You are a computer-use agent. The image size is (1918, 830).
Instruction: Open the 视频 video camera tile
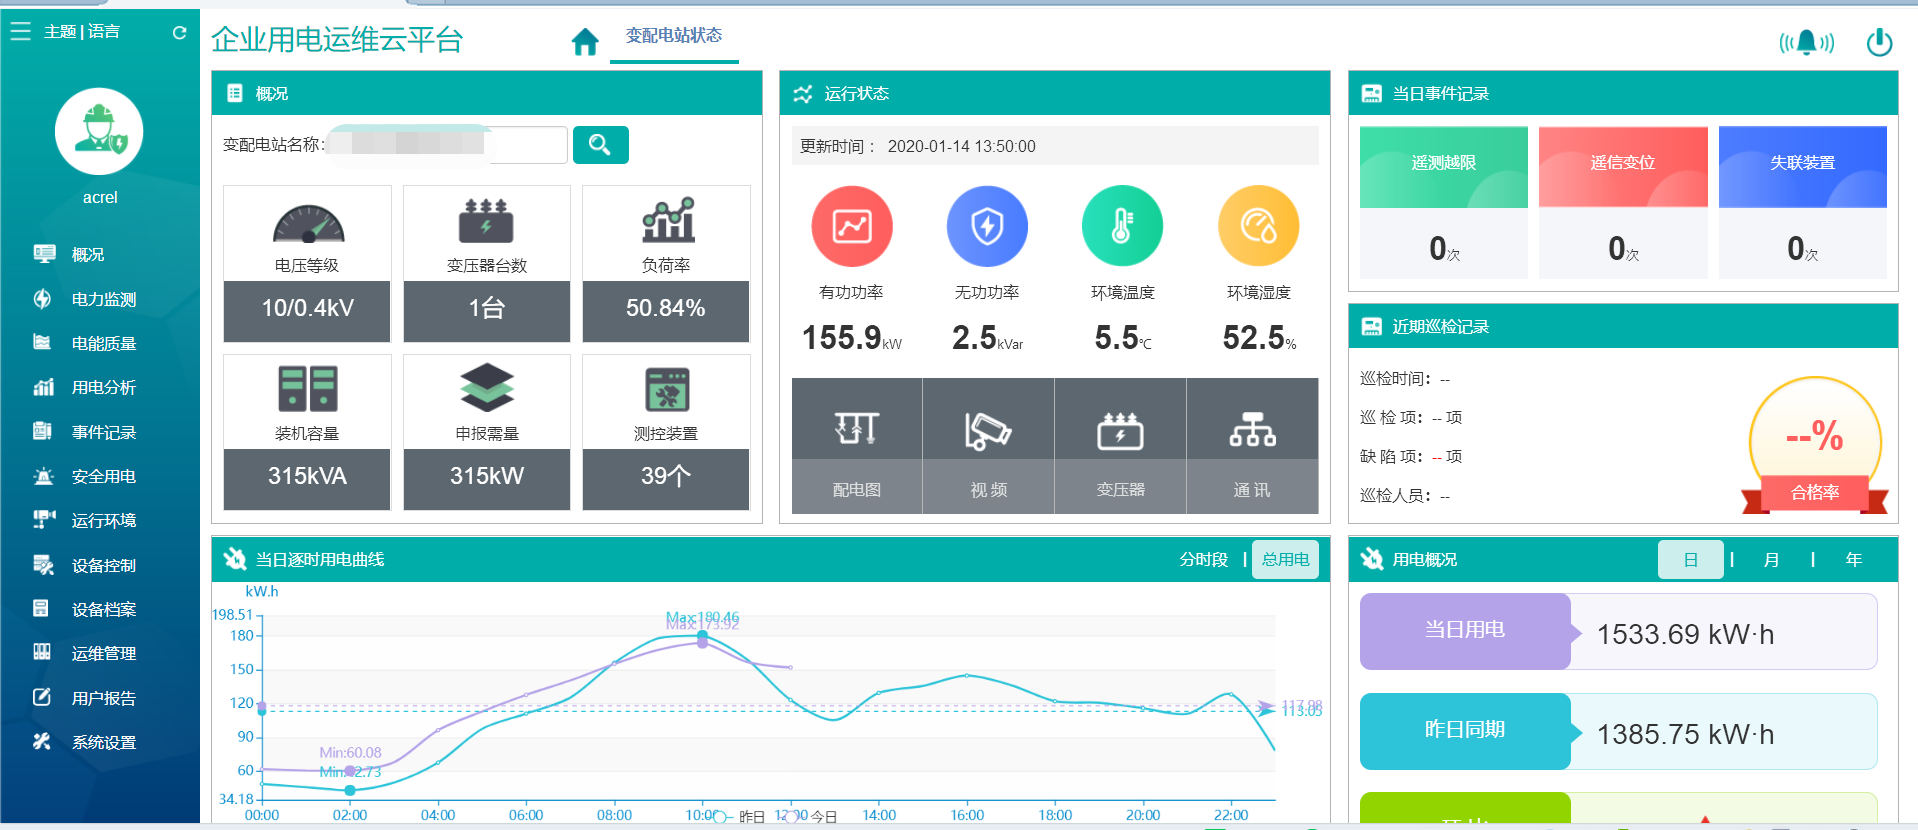988,446
